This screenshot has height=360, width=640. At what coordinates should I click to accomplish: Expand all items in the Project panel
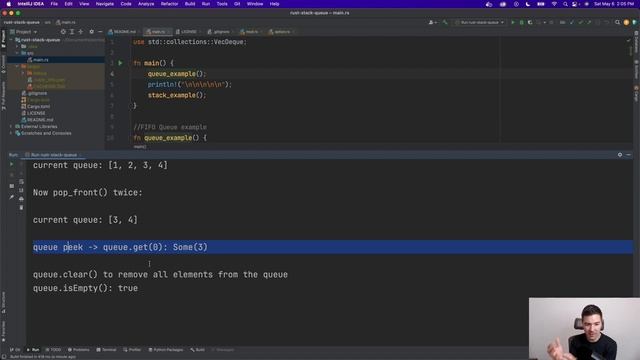[72, 31]
